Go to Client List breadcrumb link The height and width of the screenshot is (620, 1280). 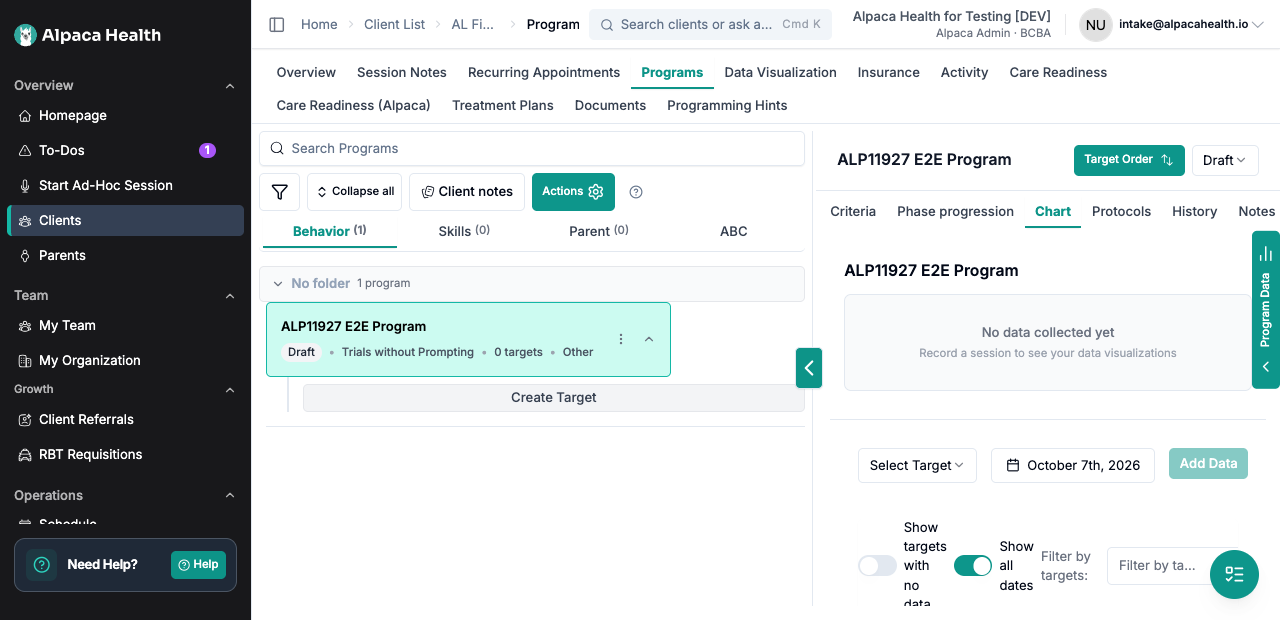tap(395, 24)
